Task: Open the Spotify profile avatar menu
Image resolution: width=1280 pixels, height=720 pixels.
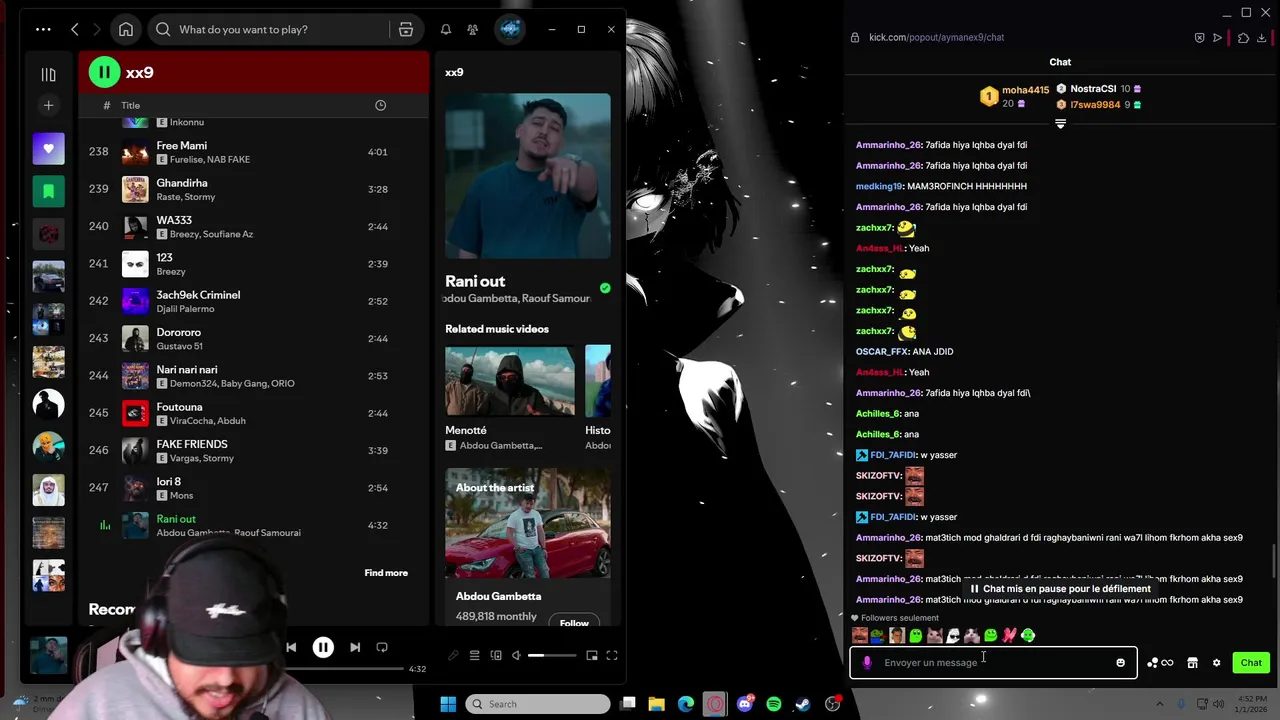Action: pos(510,29)
